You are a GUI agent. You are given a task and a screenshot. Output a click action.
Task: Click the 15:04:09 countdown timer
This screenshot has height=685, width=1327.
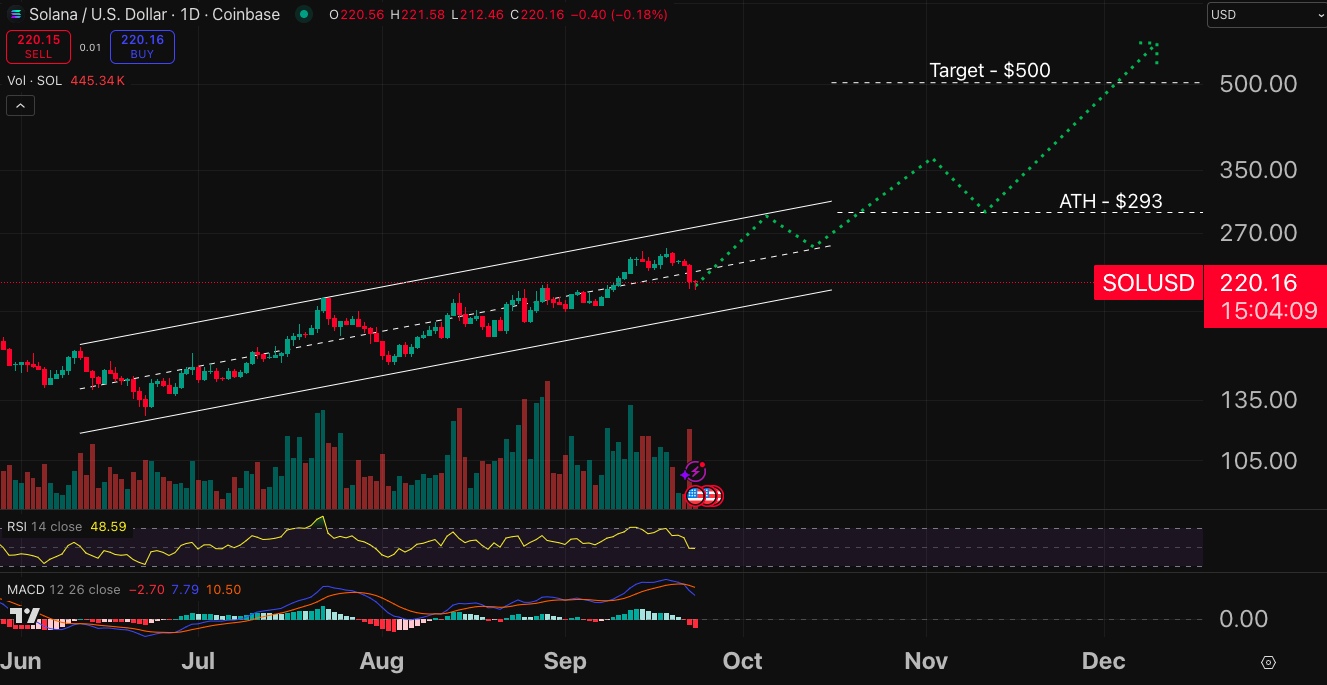coord(1264,311)
